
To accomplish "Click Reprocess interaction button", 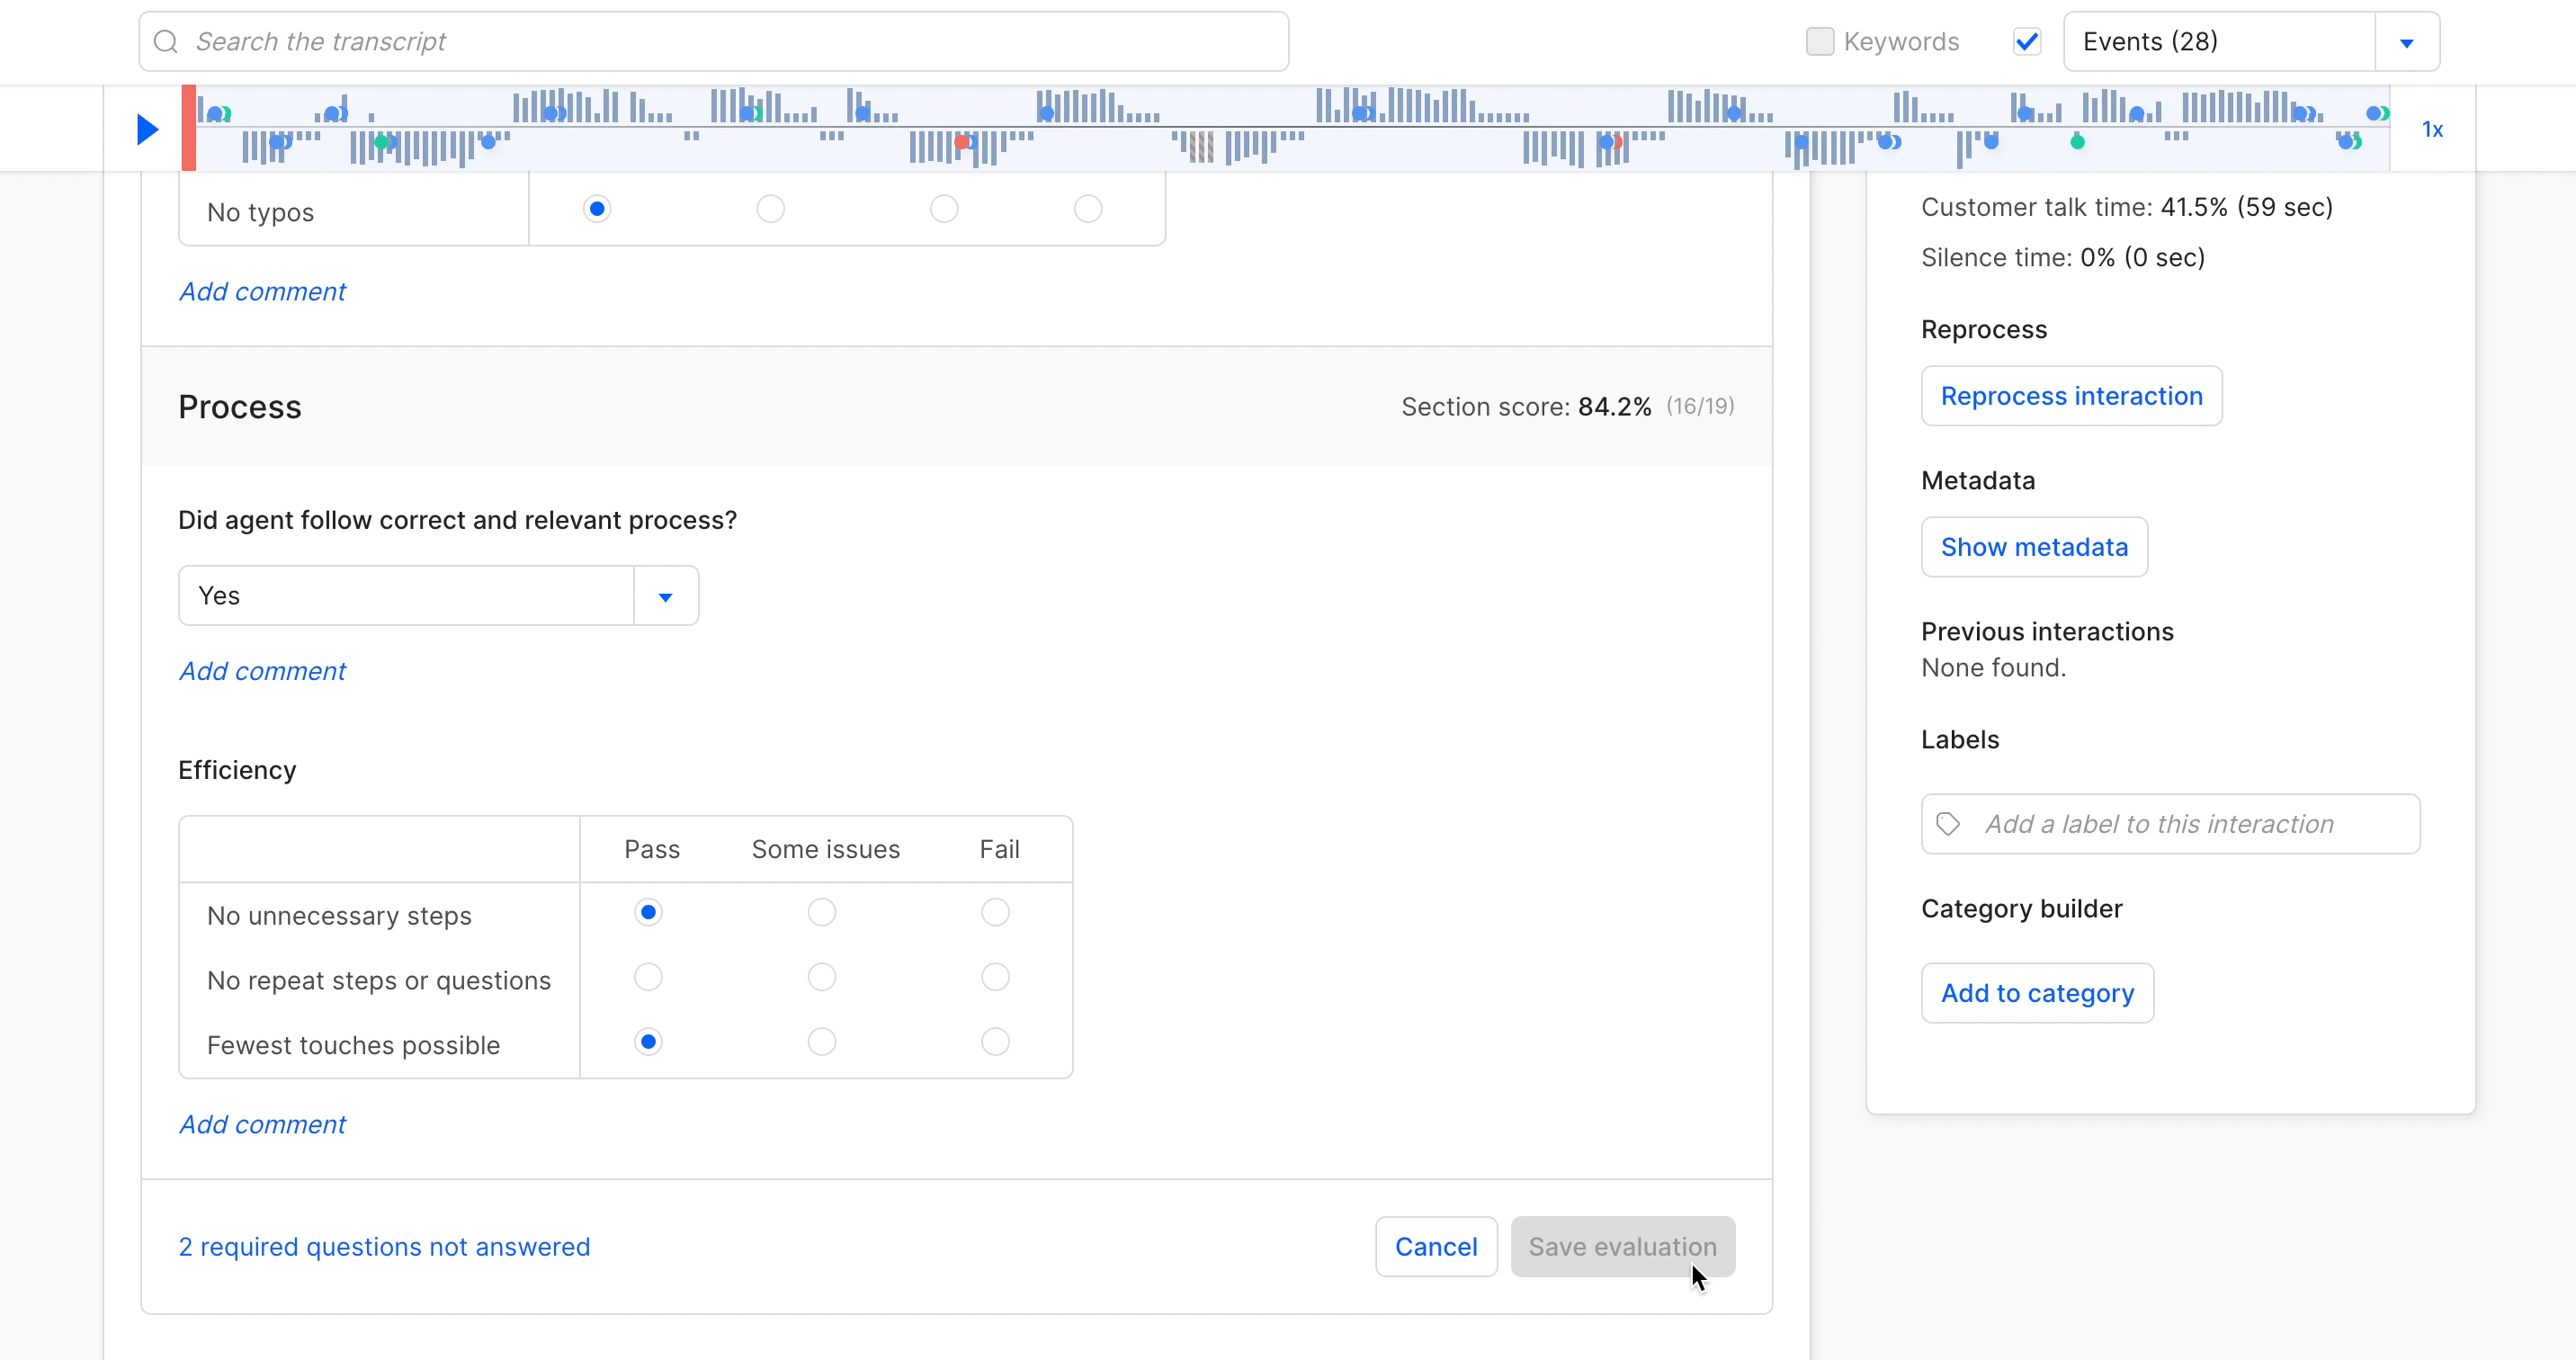I will coord(2071,396).
